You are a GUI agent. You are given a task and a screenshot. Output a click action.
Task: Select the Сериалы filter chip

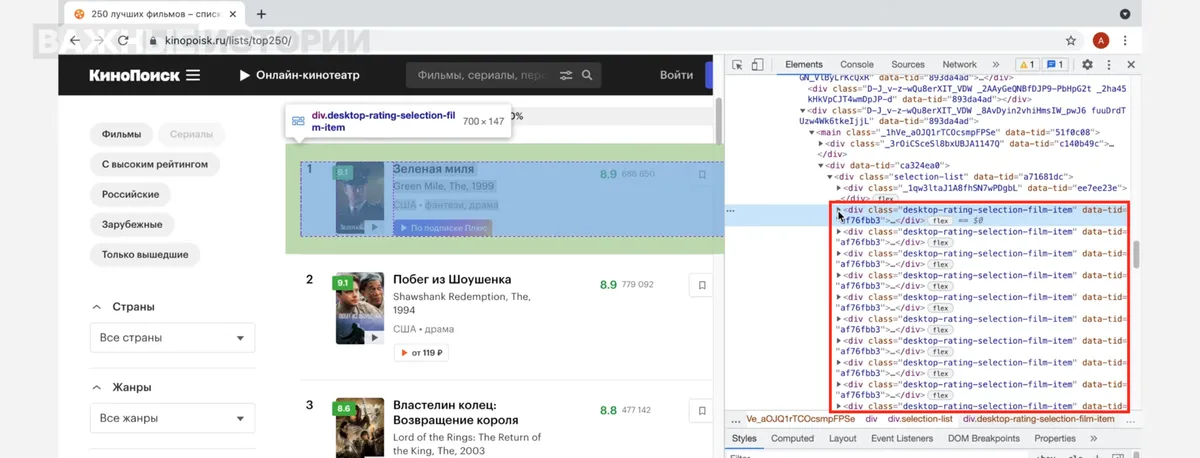[191, 134]
